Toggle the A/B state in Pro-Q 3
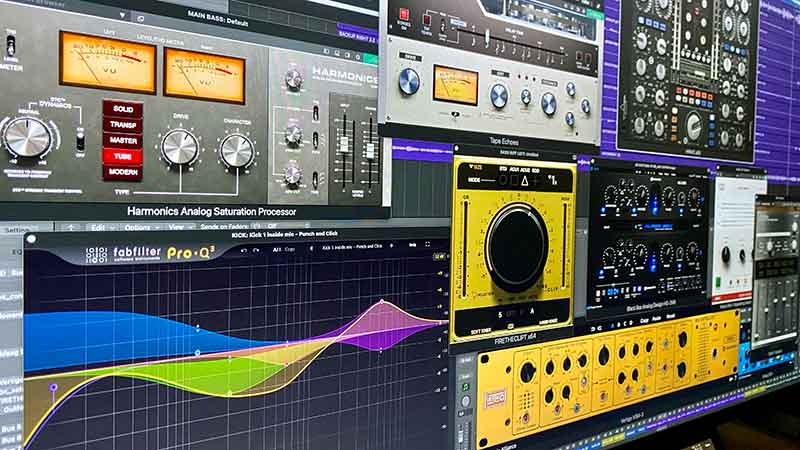 (x=277, y=249)
